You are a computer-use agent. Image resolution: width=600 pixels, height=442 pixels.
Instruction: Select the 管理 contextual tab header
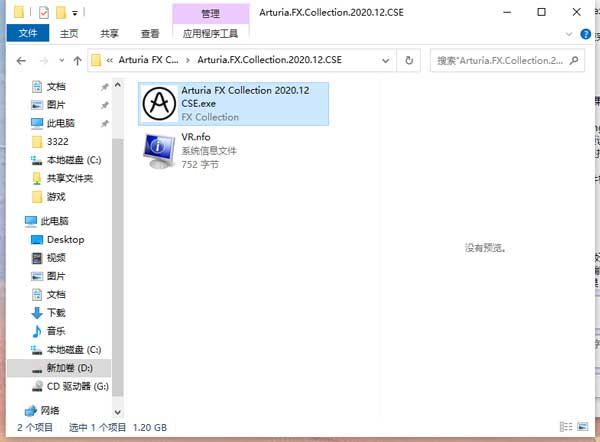(x=210, y=14)
